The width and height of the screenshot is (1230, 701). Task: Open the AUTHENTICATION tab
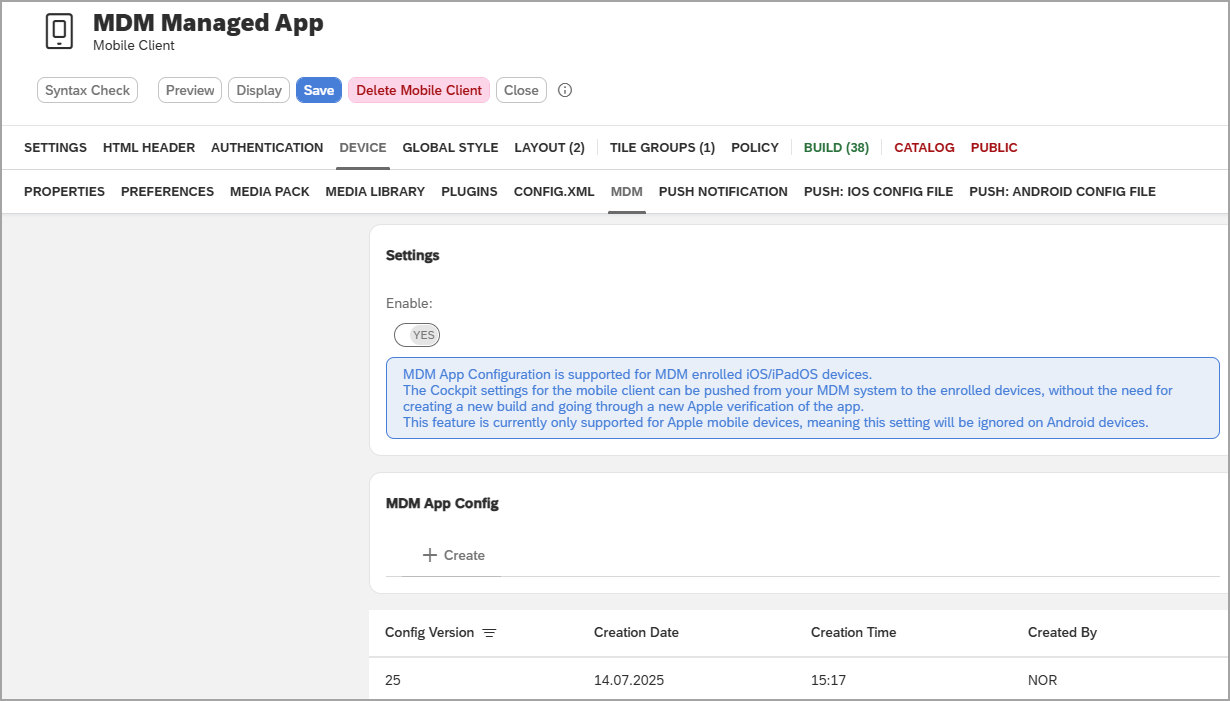266,147
